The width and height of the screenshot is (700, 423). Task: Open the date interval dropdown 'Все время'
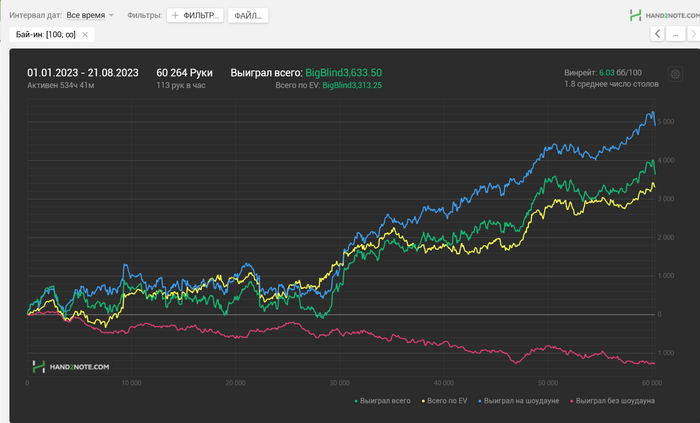[x=90, y=15]
